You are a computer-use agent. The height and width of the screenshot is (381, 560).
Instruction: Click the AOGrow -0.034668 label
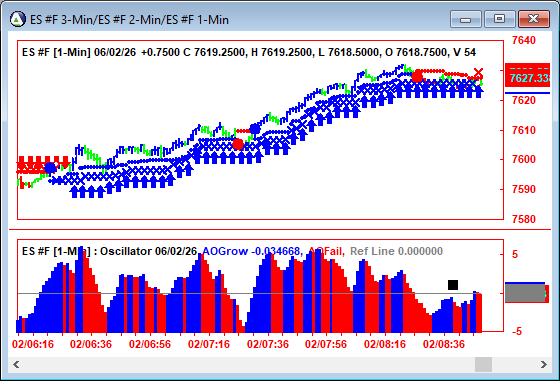[x=252, y=251]
